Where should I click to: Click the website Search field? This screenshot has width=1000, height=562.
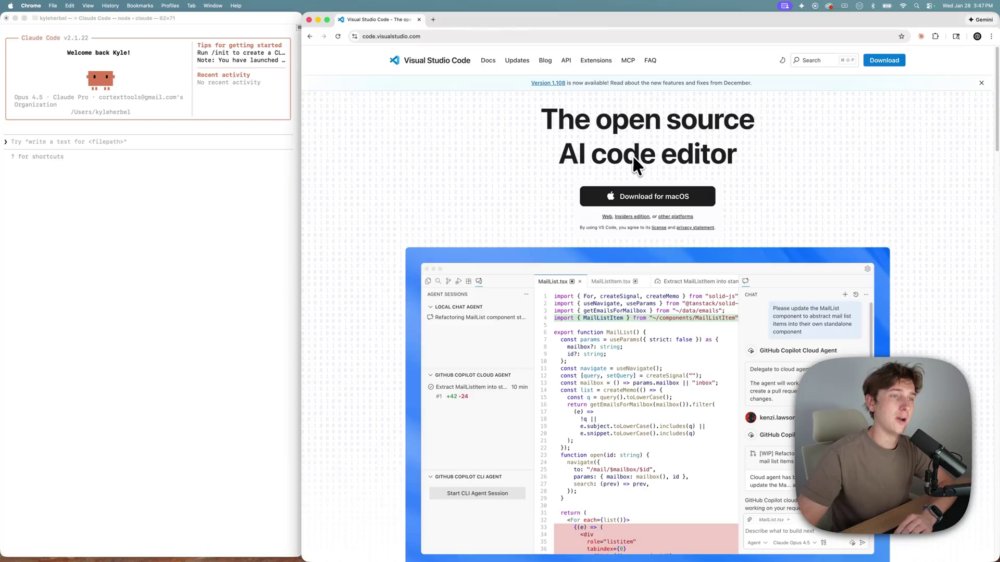click(824, 60)
